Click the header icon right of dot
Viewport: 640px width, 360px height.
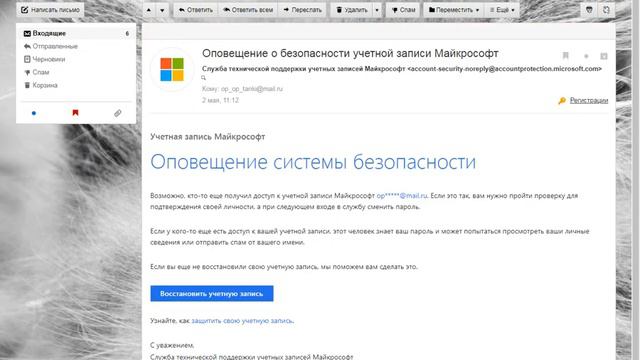click(604, 56)
